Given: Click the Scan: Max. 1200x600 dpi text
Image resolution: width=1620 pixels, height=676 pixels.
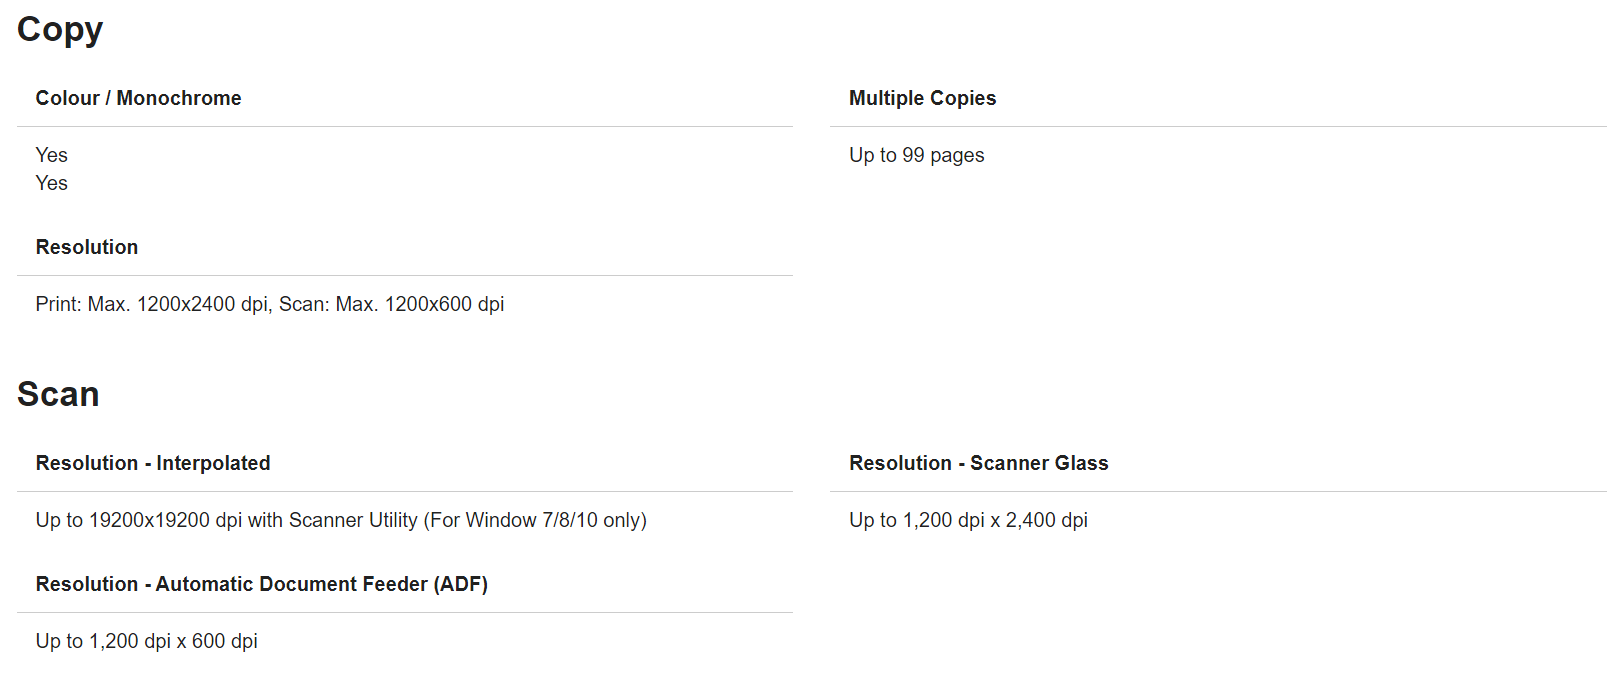Looking at the screenshot, I should (391, 304).
